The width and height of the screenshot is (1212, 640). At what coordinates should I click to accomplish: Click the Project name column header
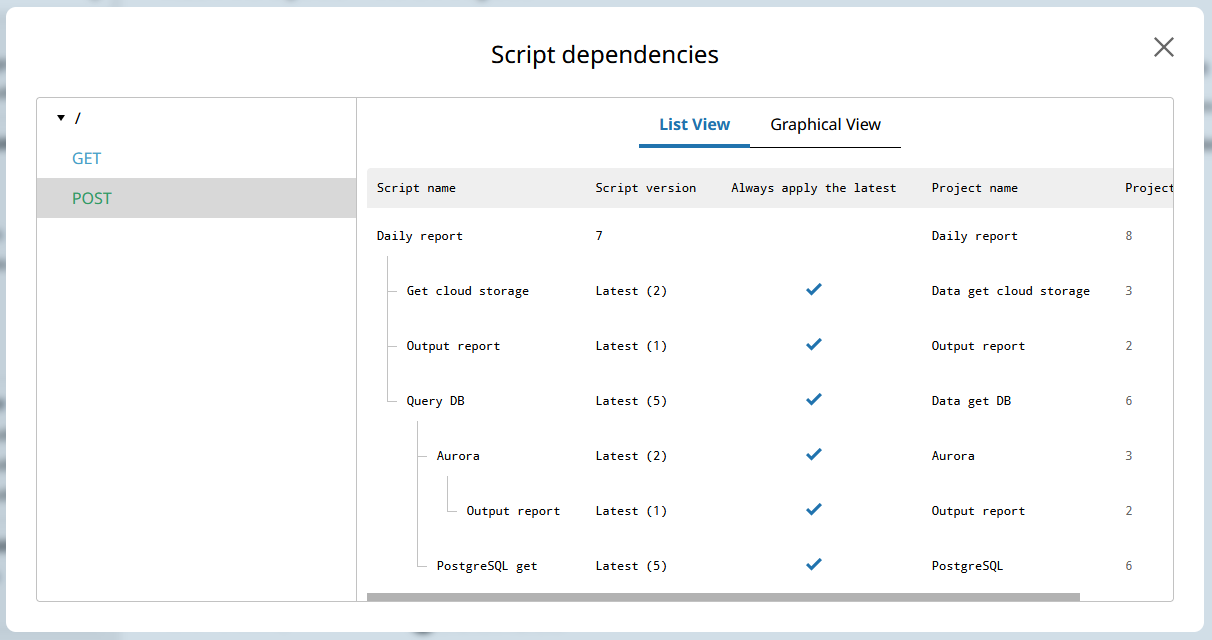pos(974,188)
